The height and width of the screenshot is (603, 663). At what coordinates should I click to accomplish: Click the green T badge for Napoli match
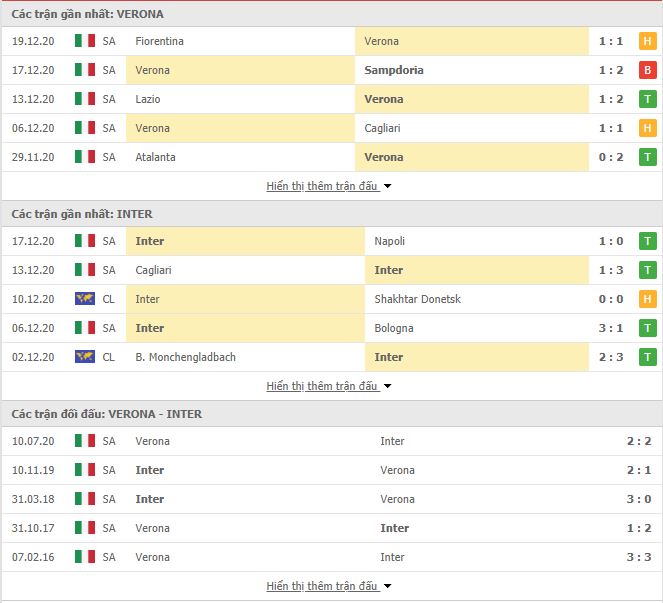[647, 241]
